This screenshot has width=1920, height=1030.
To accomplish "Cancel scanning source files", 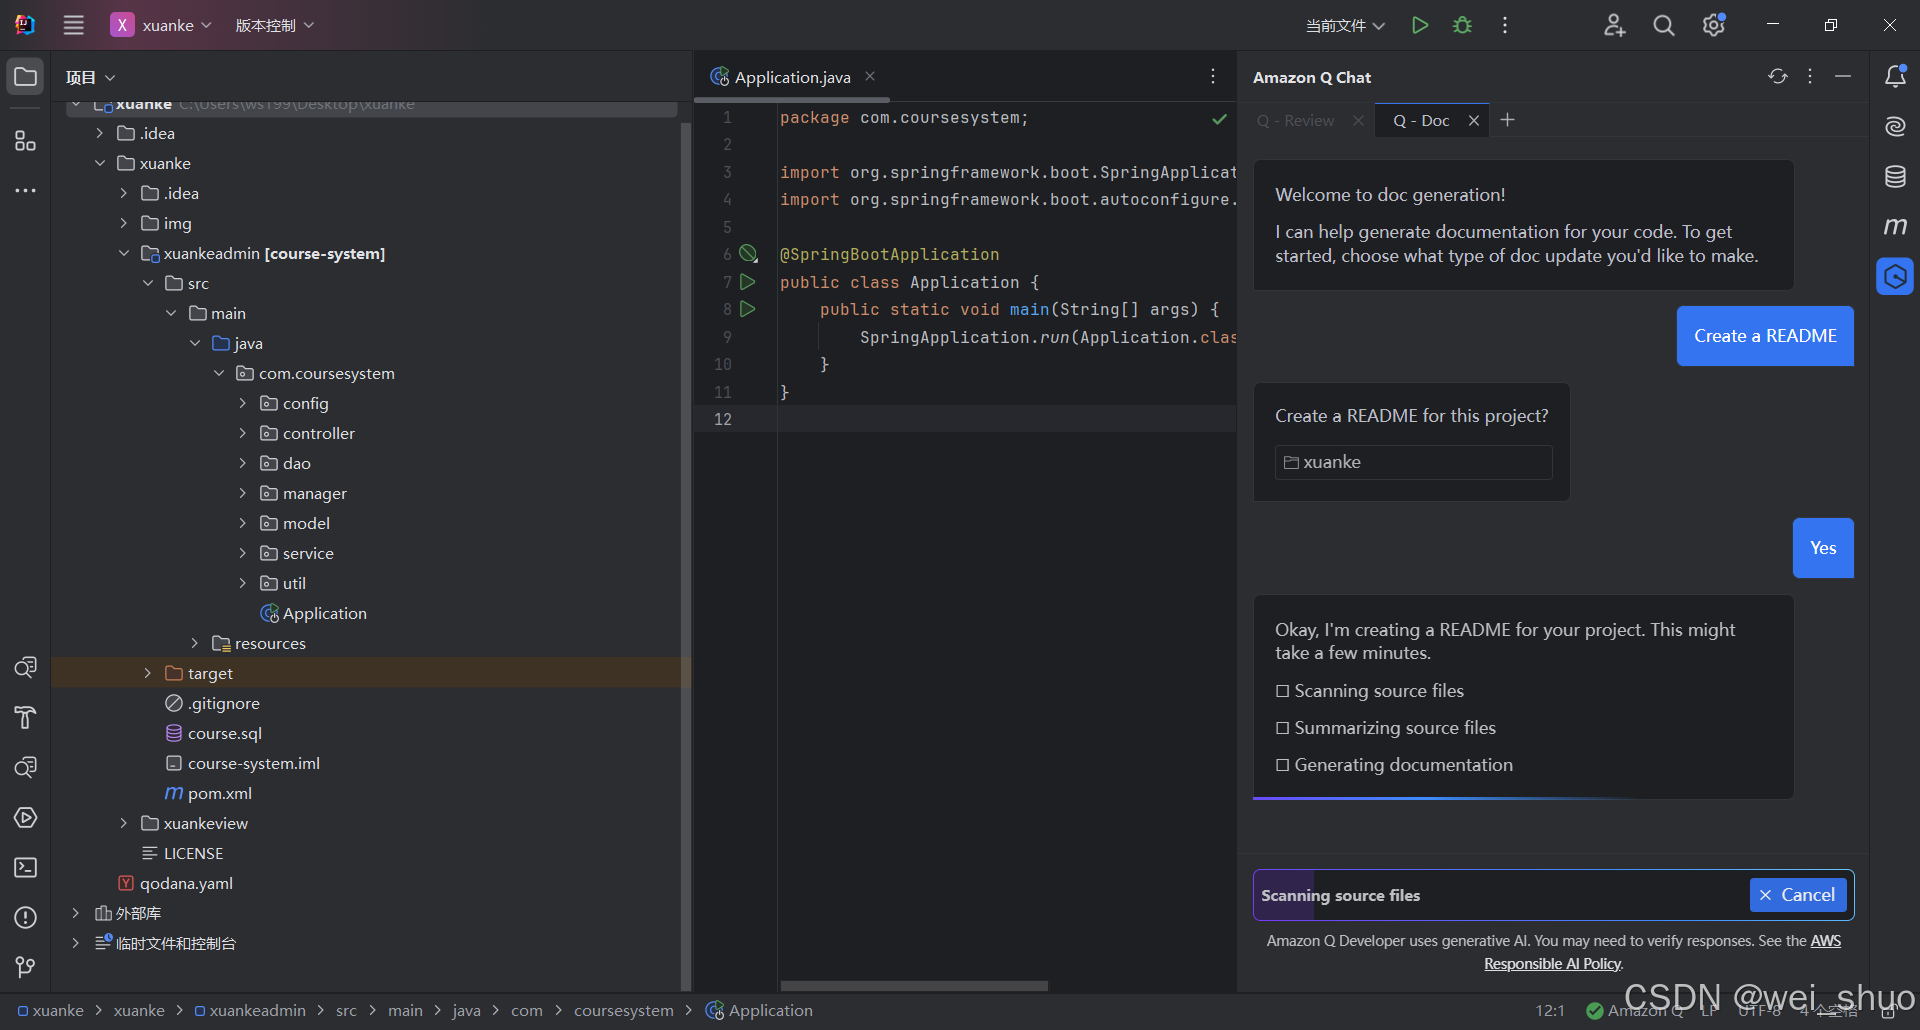I will 1798,895.
